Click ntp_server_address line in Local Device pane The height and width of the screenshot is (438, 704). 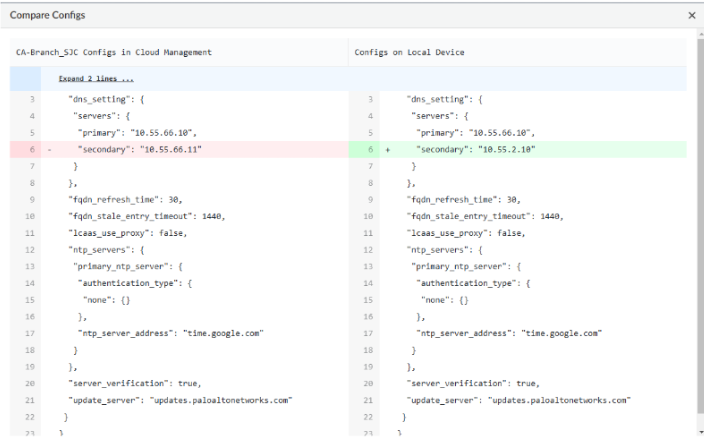tap(510, 333)
